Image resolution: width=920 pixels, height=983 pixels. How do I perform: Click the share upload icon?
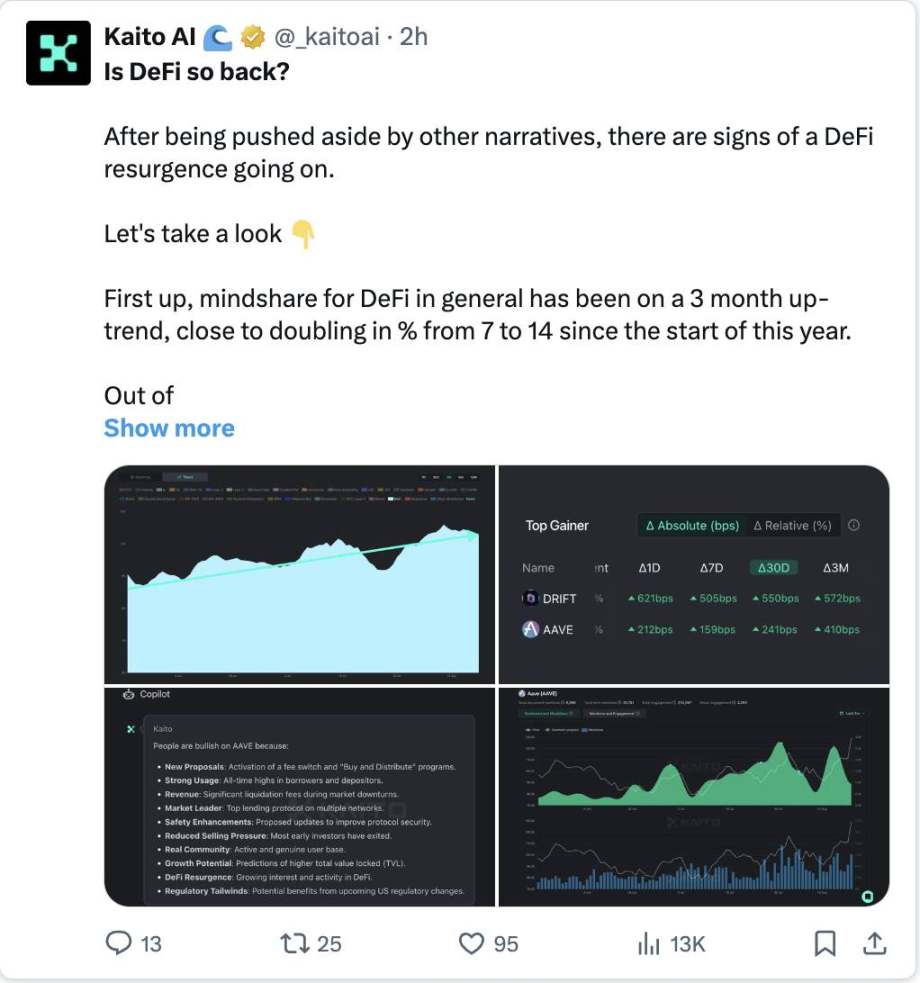click(873, 942)
